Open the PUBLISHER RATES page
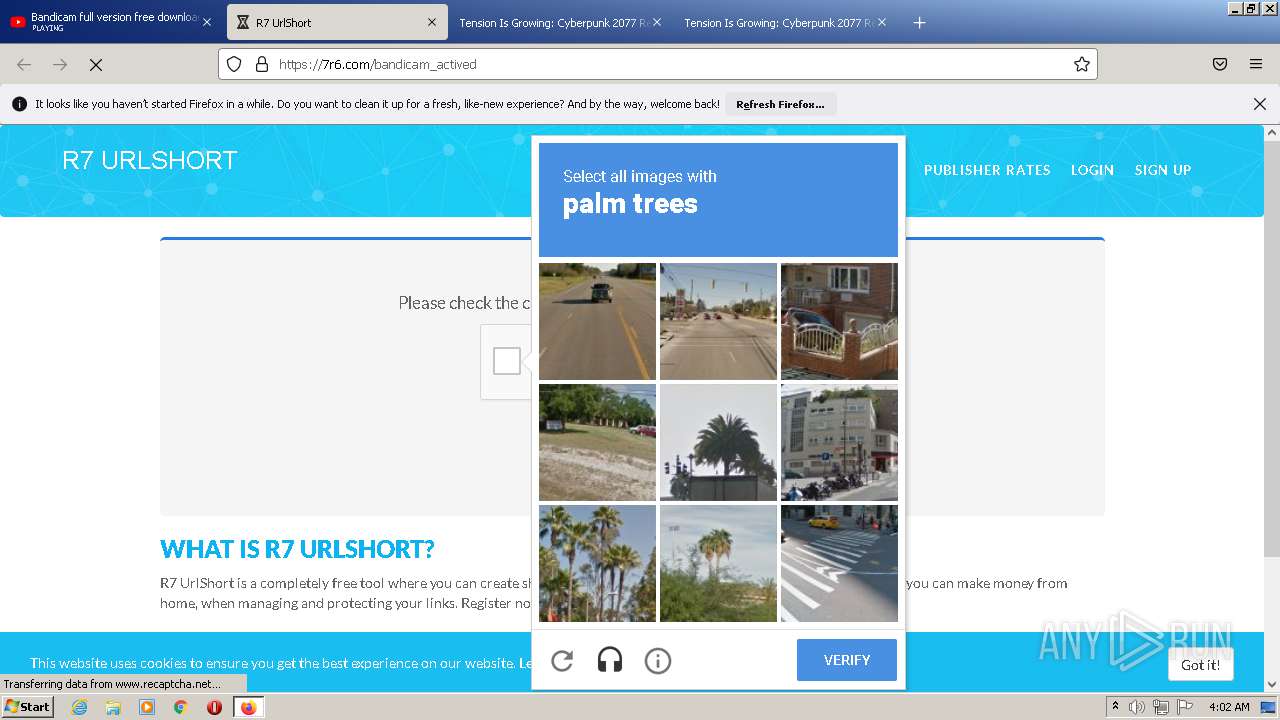This screenshot has height=720, width=1280. [x=987, y=170]
